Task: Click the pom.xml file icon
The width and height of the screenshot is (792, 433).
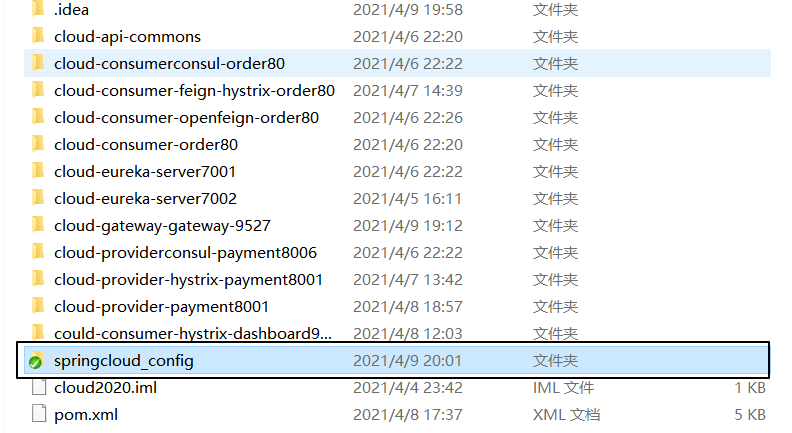Action: coord(39,414)
